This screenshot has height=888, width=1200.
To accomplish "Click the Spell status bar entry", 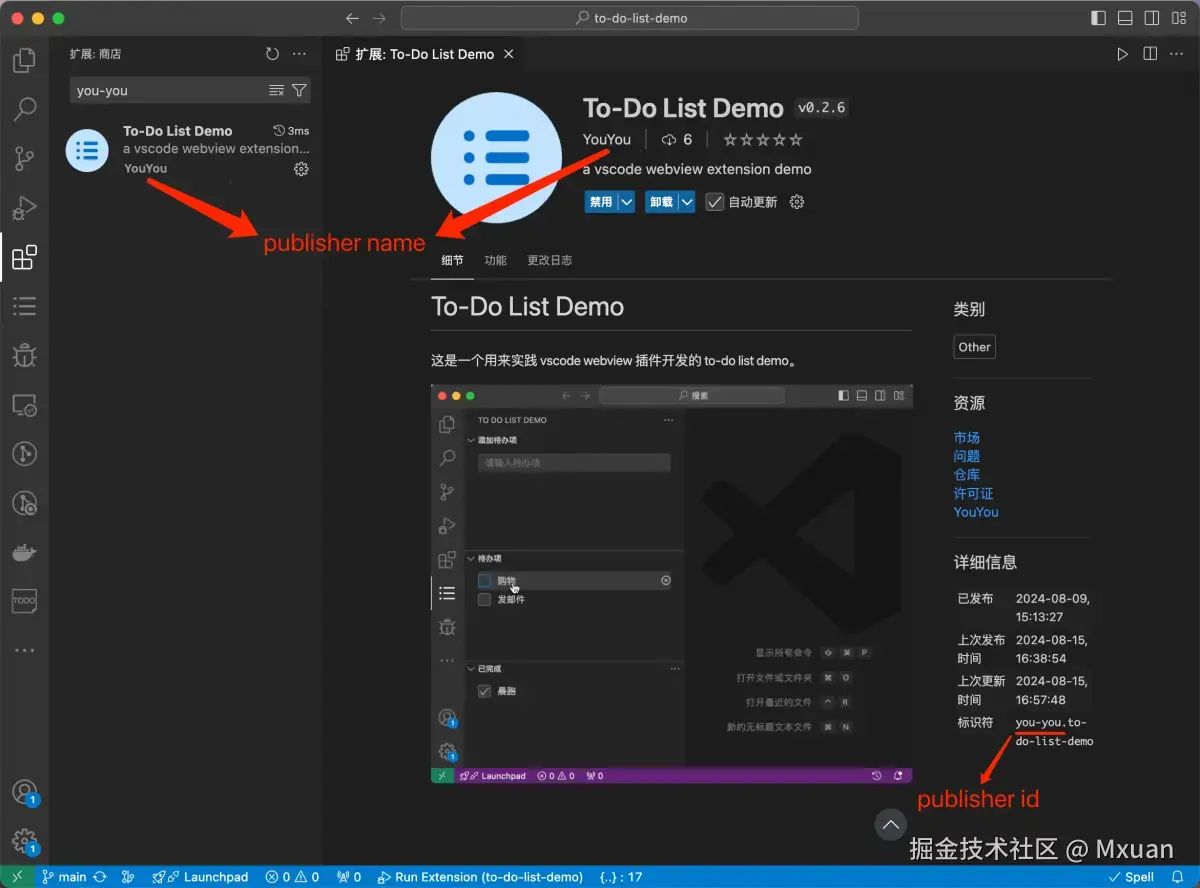I will [1130, 877].
